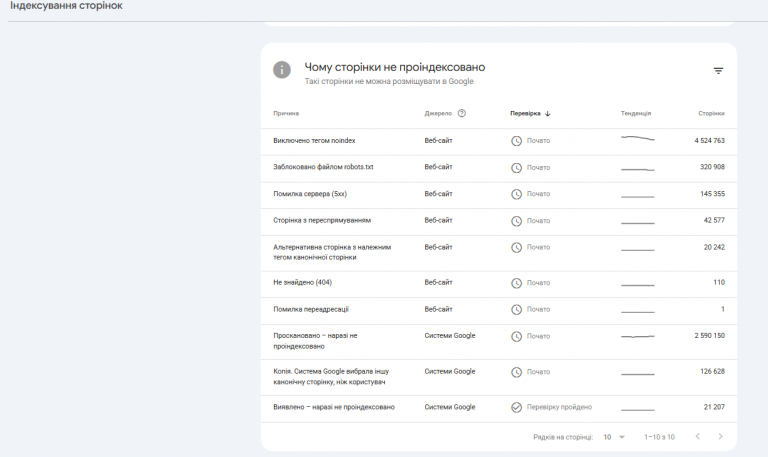Image resolution: width=768 pixels, height=457 pixels.
Task: Open 'Помилка переадресації' reason
Action: pyautogui.click(x=311, y=310)
